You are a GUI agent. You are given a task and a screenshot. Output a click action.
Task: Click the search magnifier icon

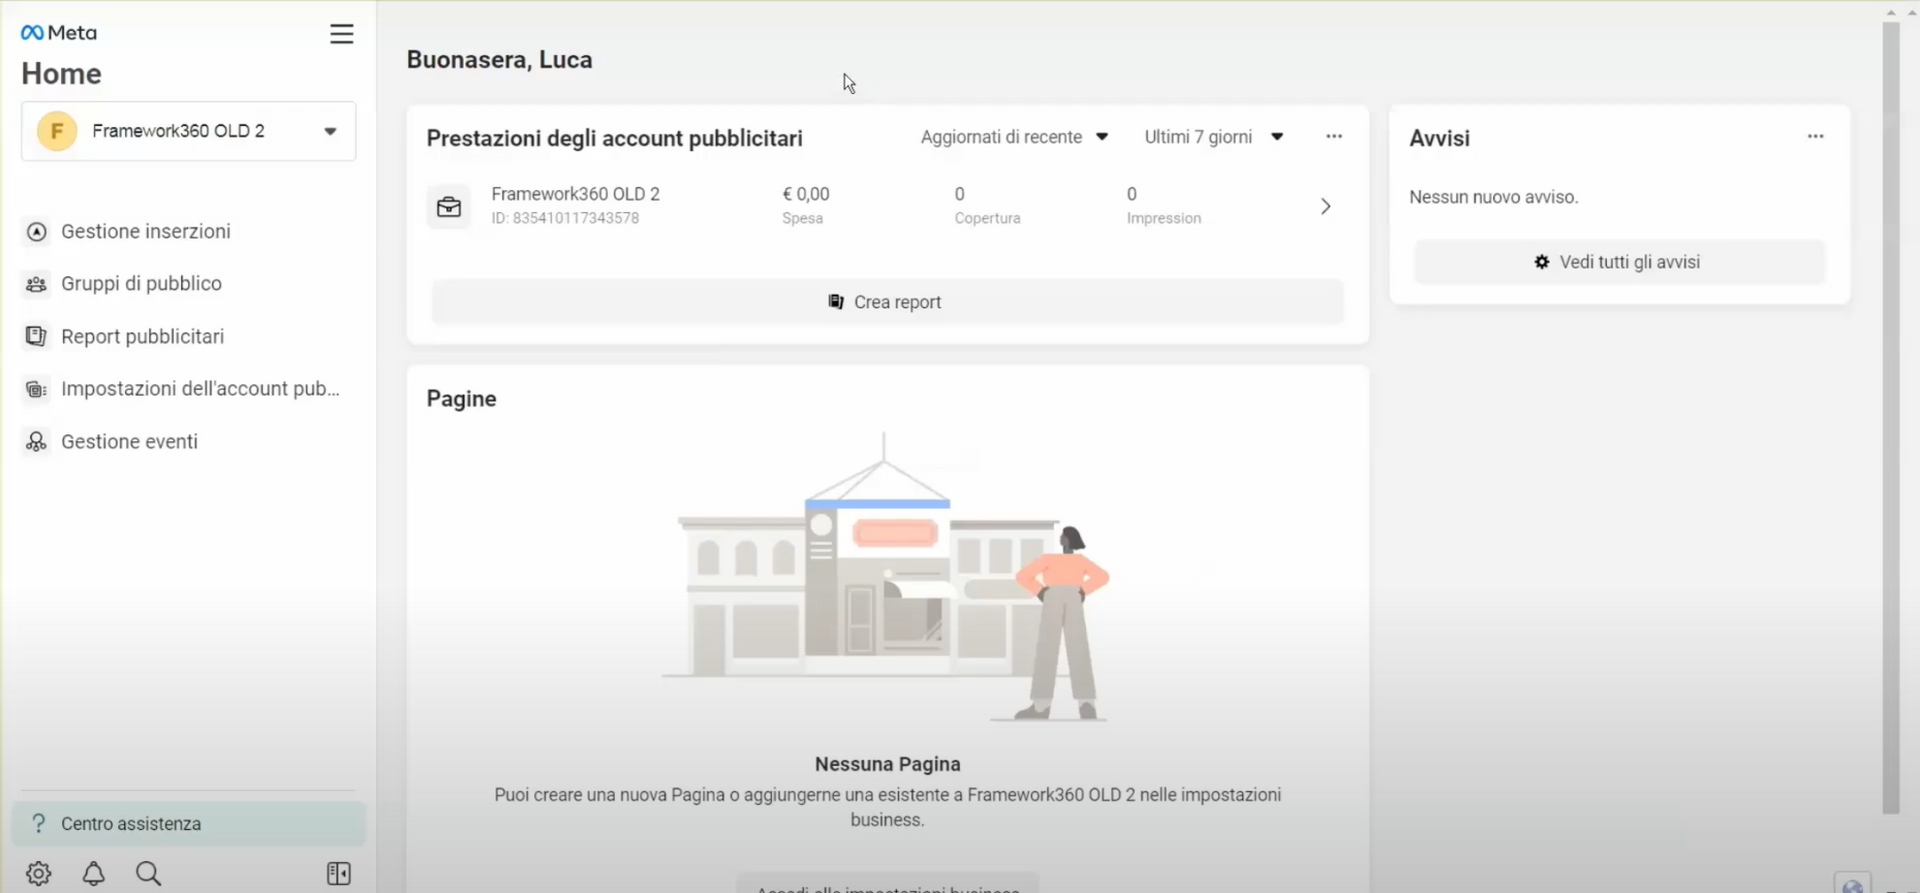pos(149,874)
